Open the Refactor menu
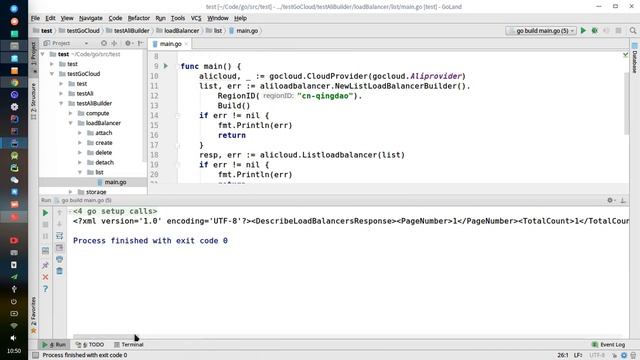Screen dimensions: 640x360 point(139,18)
